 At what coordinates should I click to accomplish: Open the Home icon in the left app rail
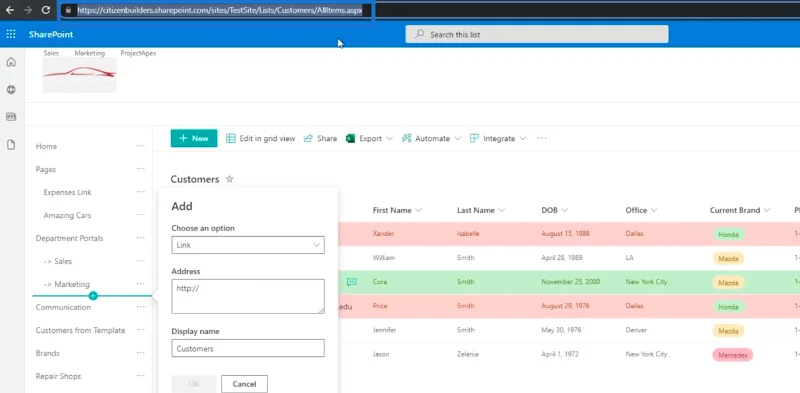click(x=11, y=62)
